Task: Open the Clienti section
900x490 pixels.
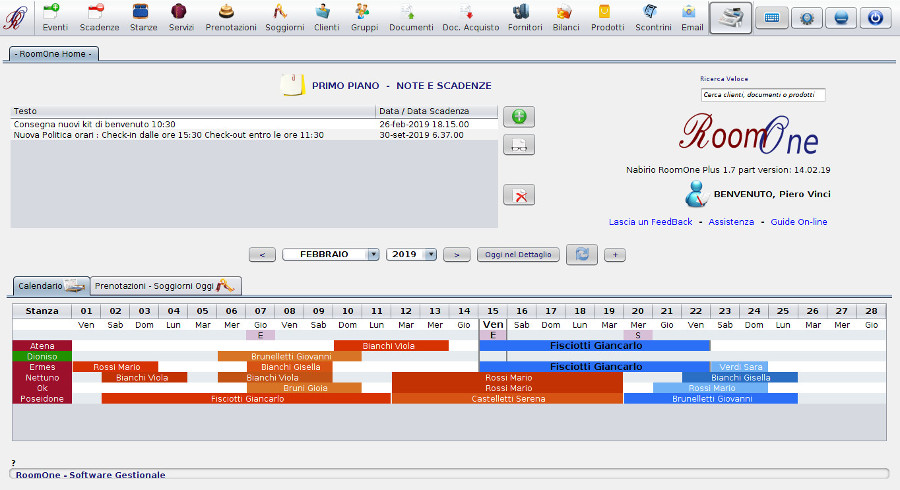Action: point(326,17)
